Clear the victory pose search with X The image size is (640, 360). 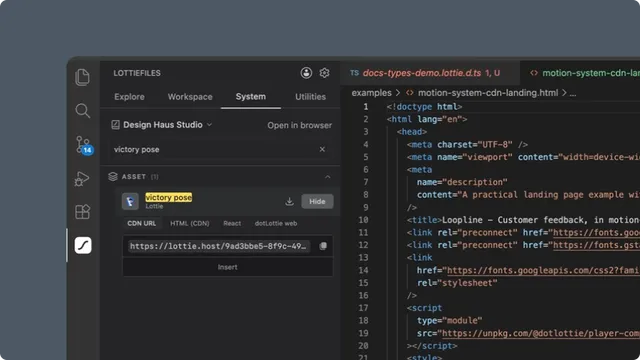pyautogui.click(x=322, y=149)
